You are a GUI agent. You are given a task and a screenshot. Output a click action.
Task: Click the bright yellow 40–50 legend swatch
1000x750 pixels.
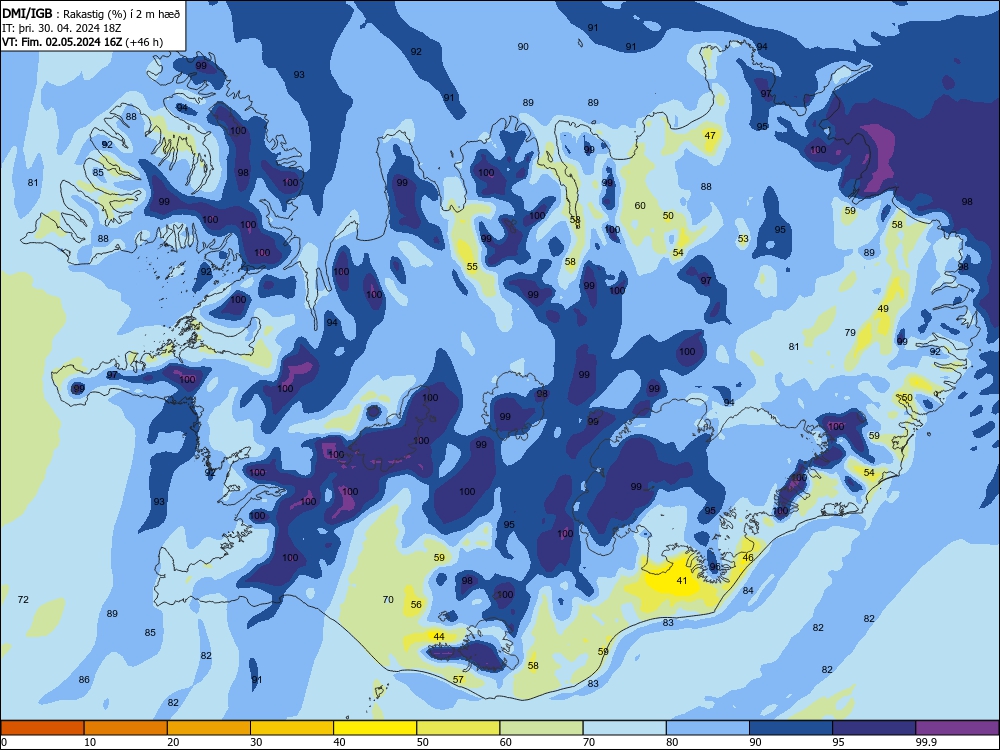(x=375, y=728)
